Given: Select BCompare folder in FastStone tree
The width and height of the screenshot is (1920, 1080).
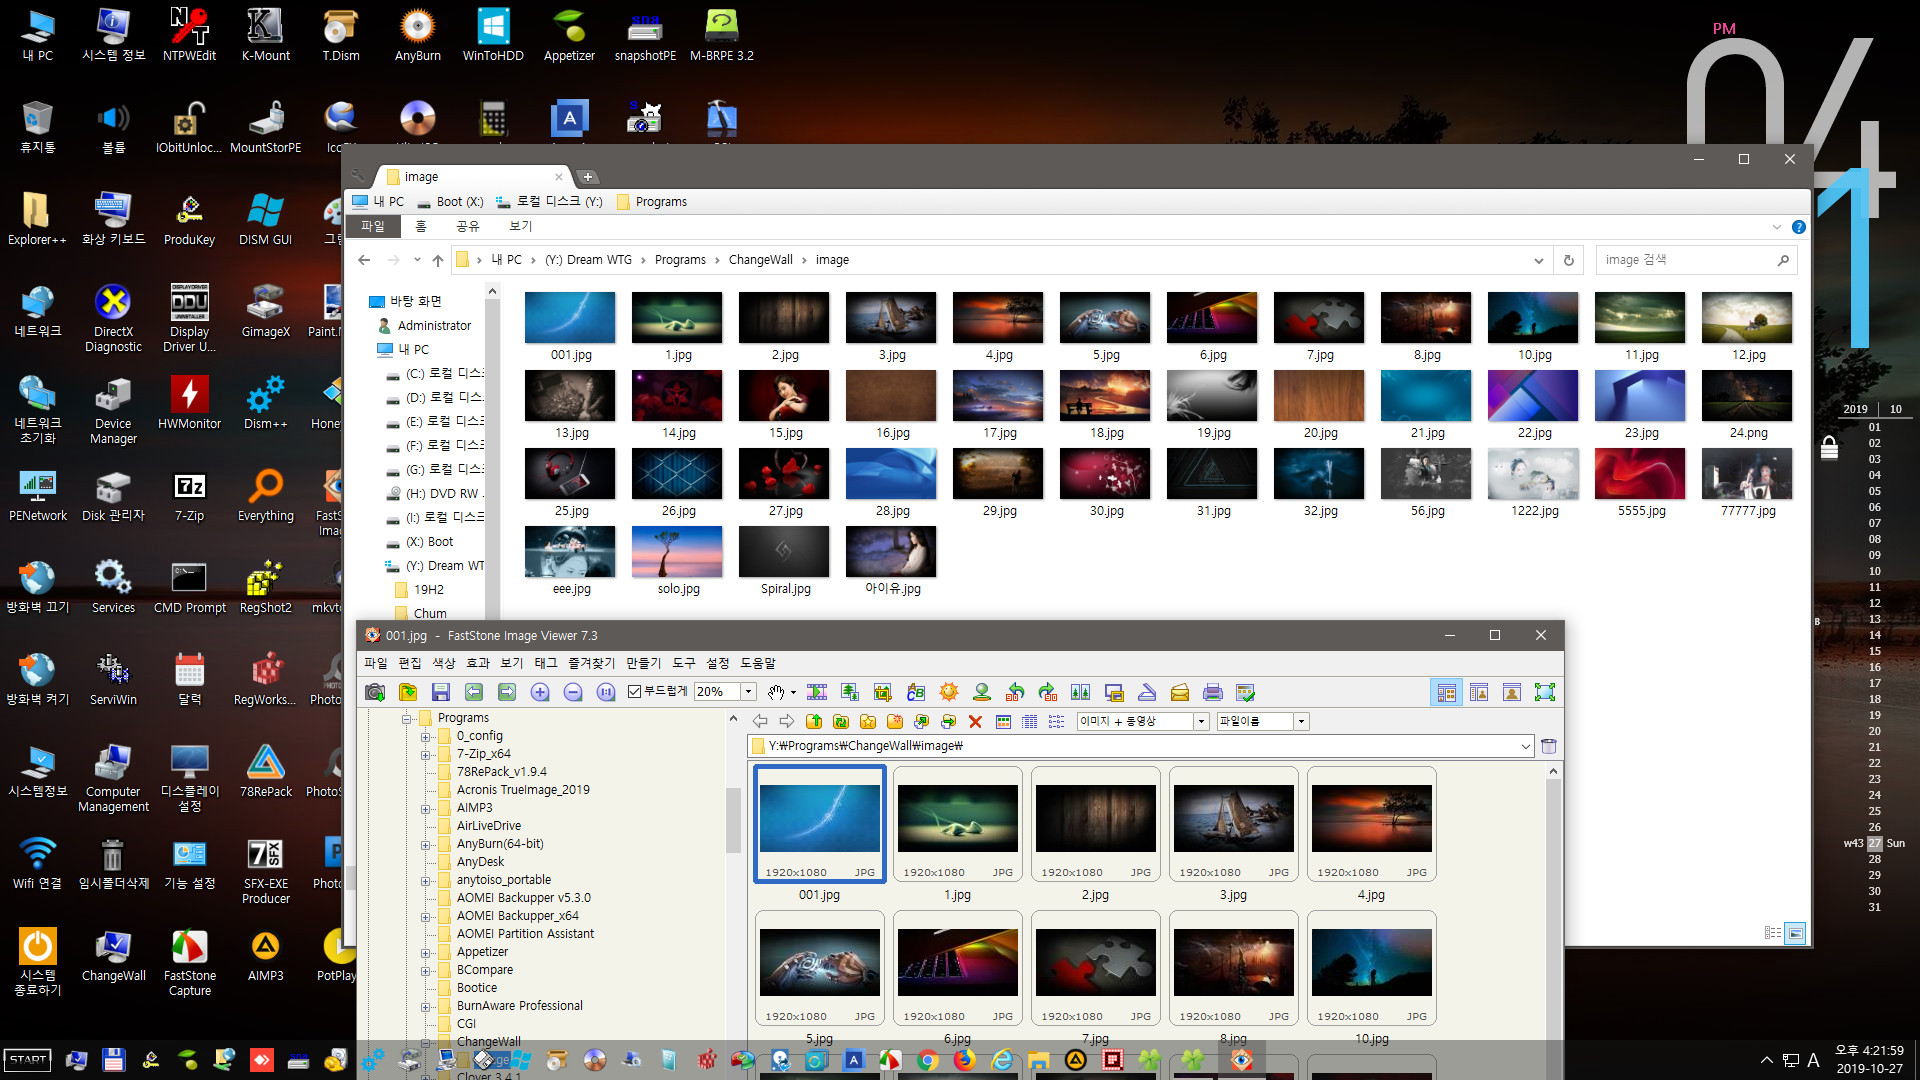Looking at the screenshot, I should (485, 970).
